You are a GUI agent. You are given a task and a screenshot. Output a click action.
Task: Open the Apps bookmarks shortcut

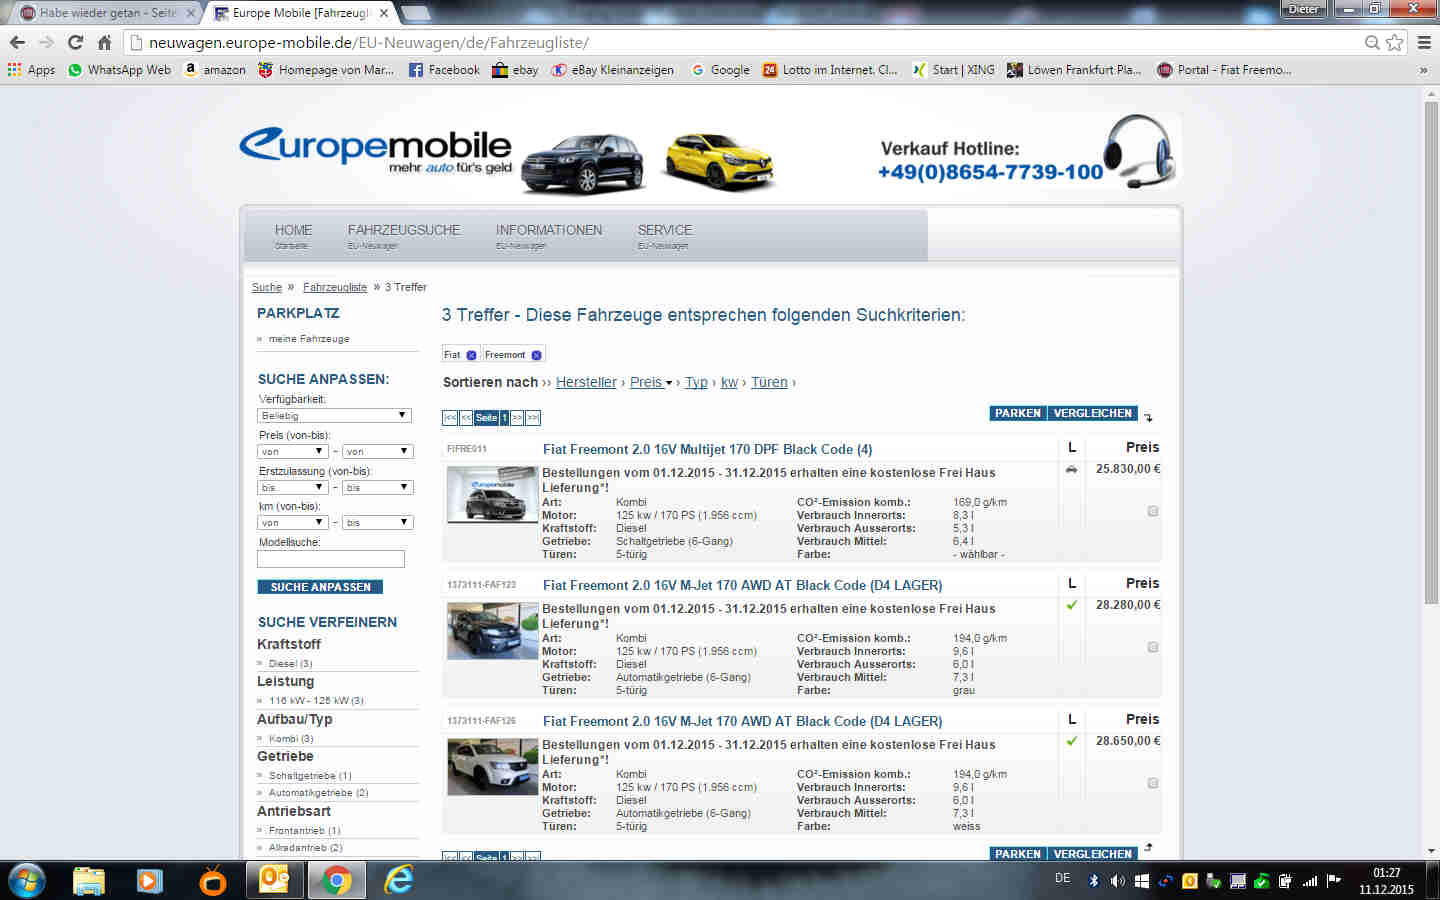tap(31, 70)
